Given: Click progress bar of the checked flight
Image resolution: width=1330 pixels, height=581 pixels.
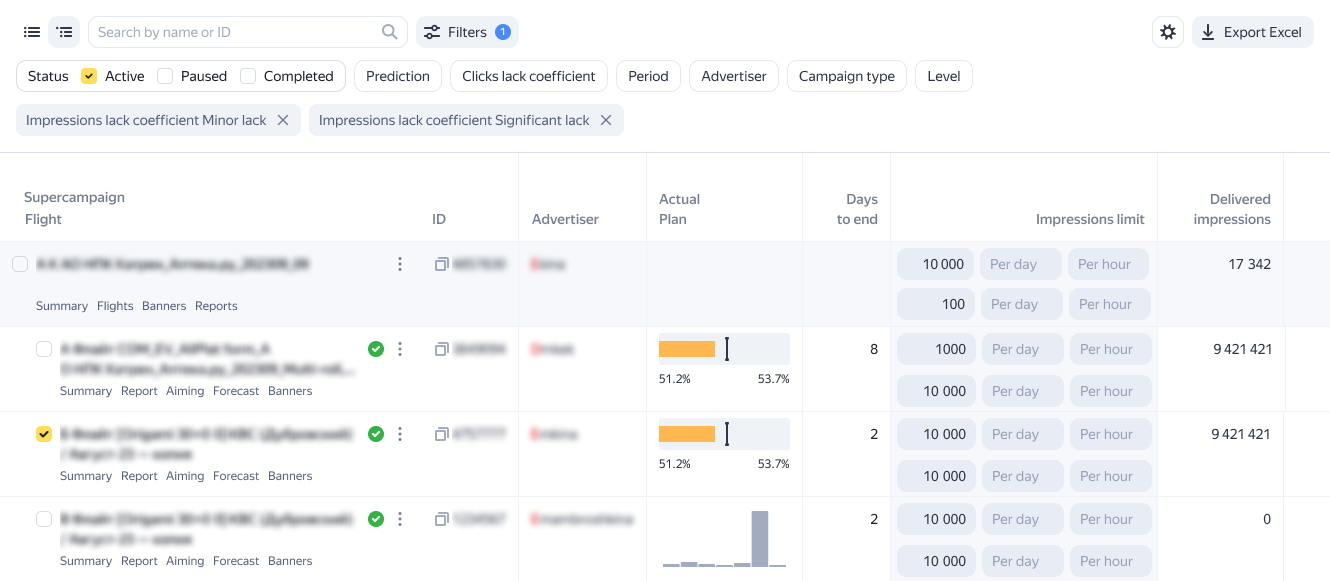Looking at the screenshot, I should click(724, 434).
